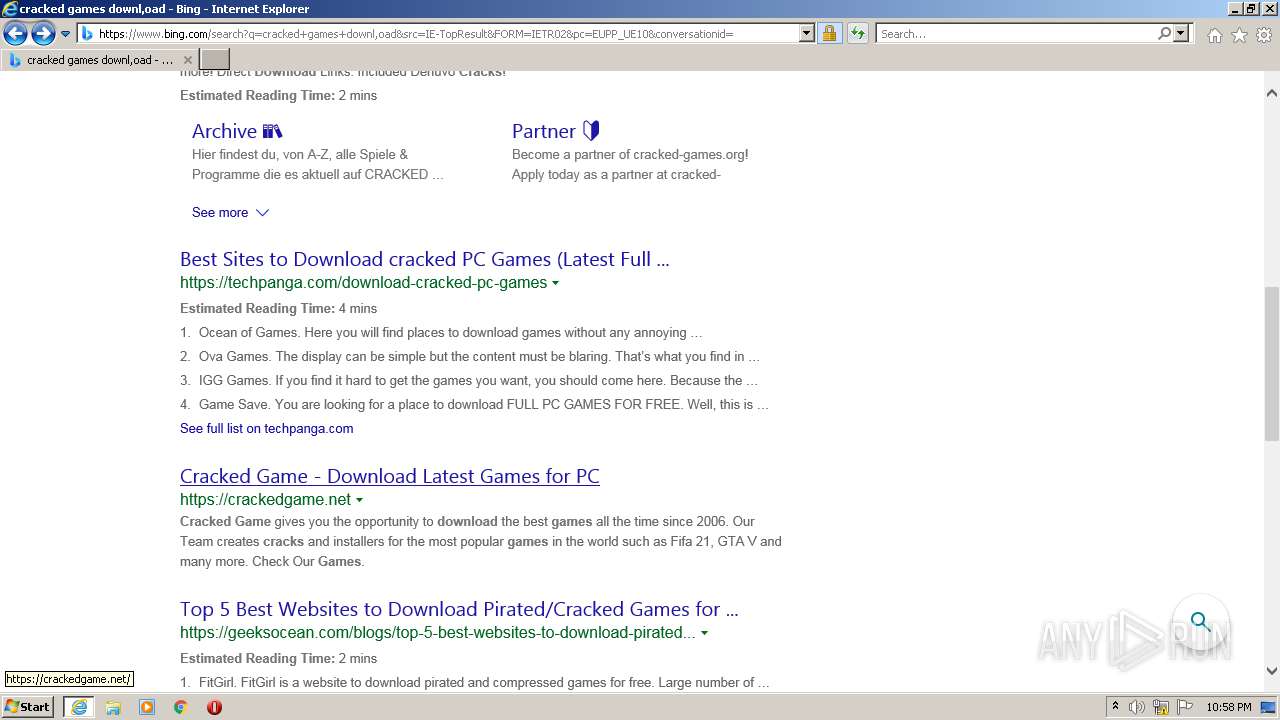Open the Archive sitelink
The height and width of the screenshot is (720, 1280).
[237, 131]
